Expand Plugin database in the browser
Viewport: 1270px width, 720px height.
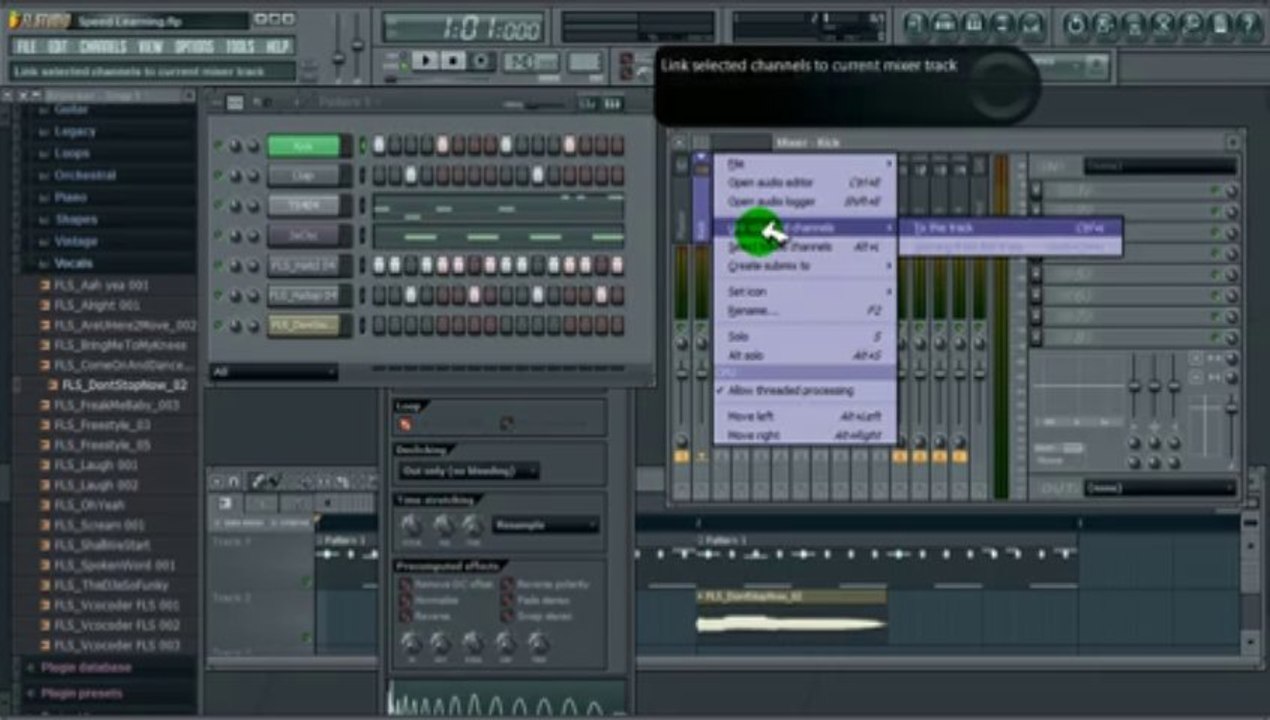pyautogui.click(x=85, y=668)
